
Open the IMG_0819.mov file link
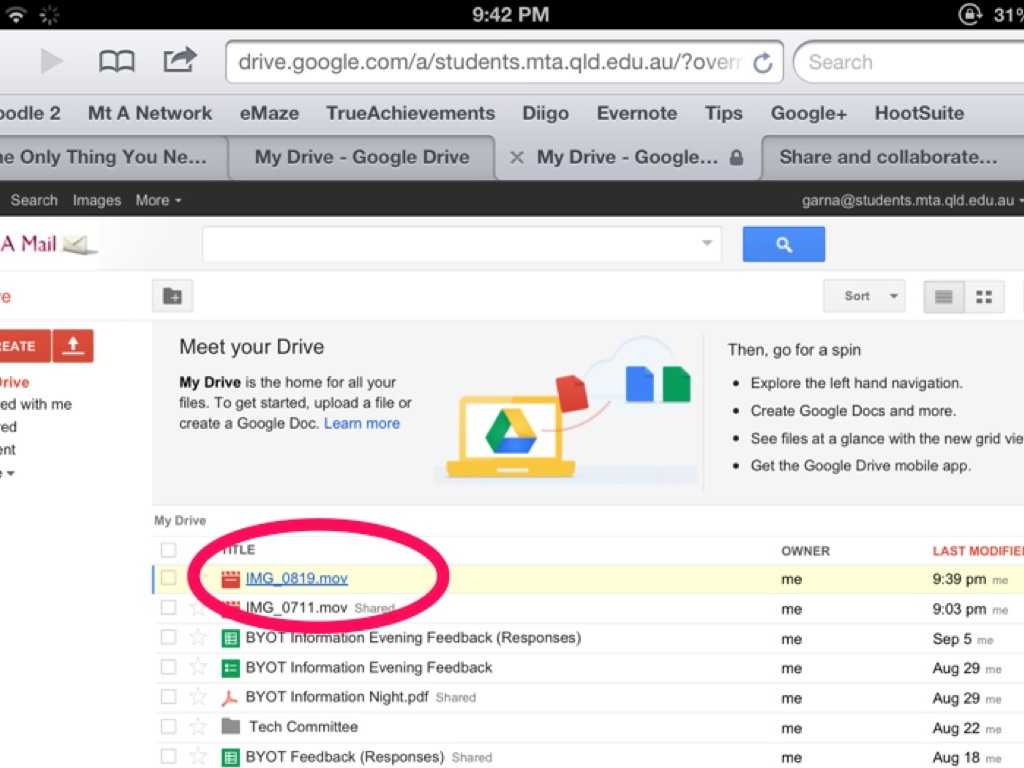point(296,579)
